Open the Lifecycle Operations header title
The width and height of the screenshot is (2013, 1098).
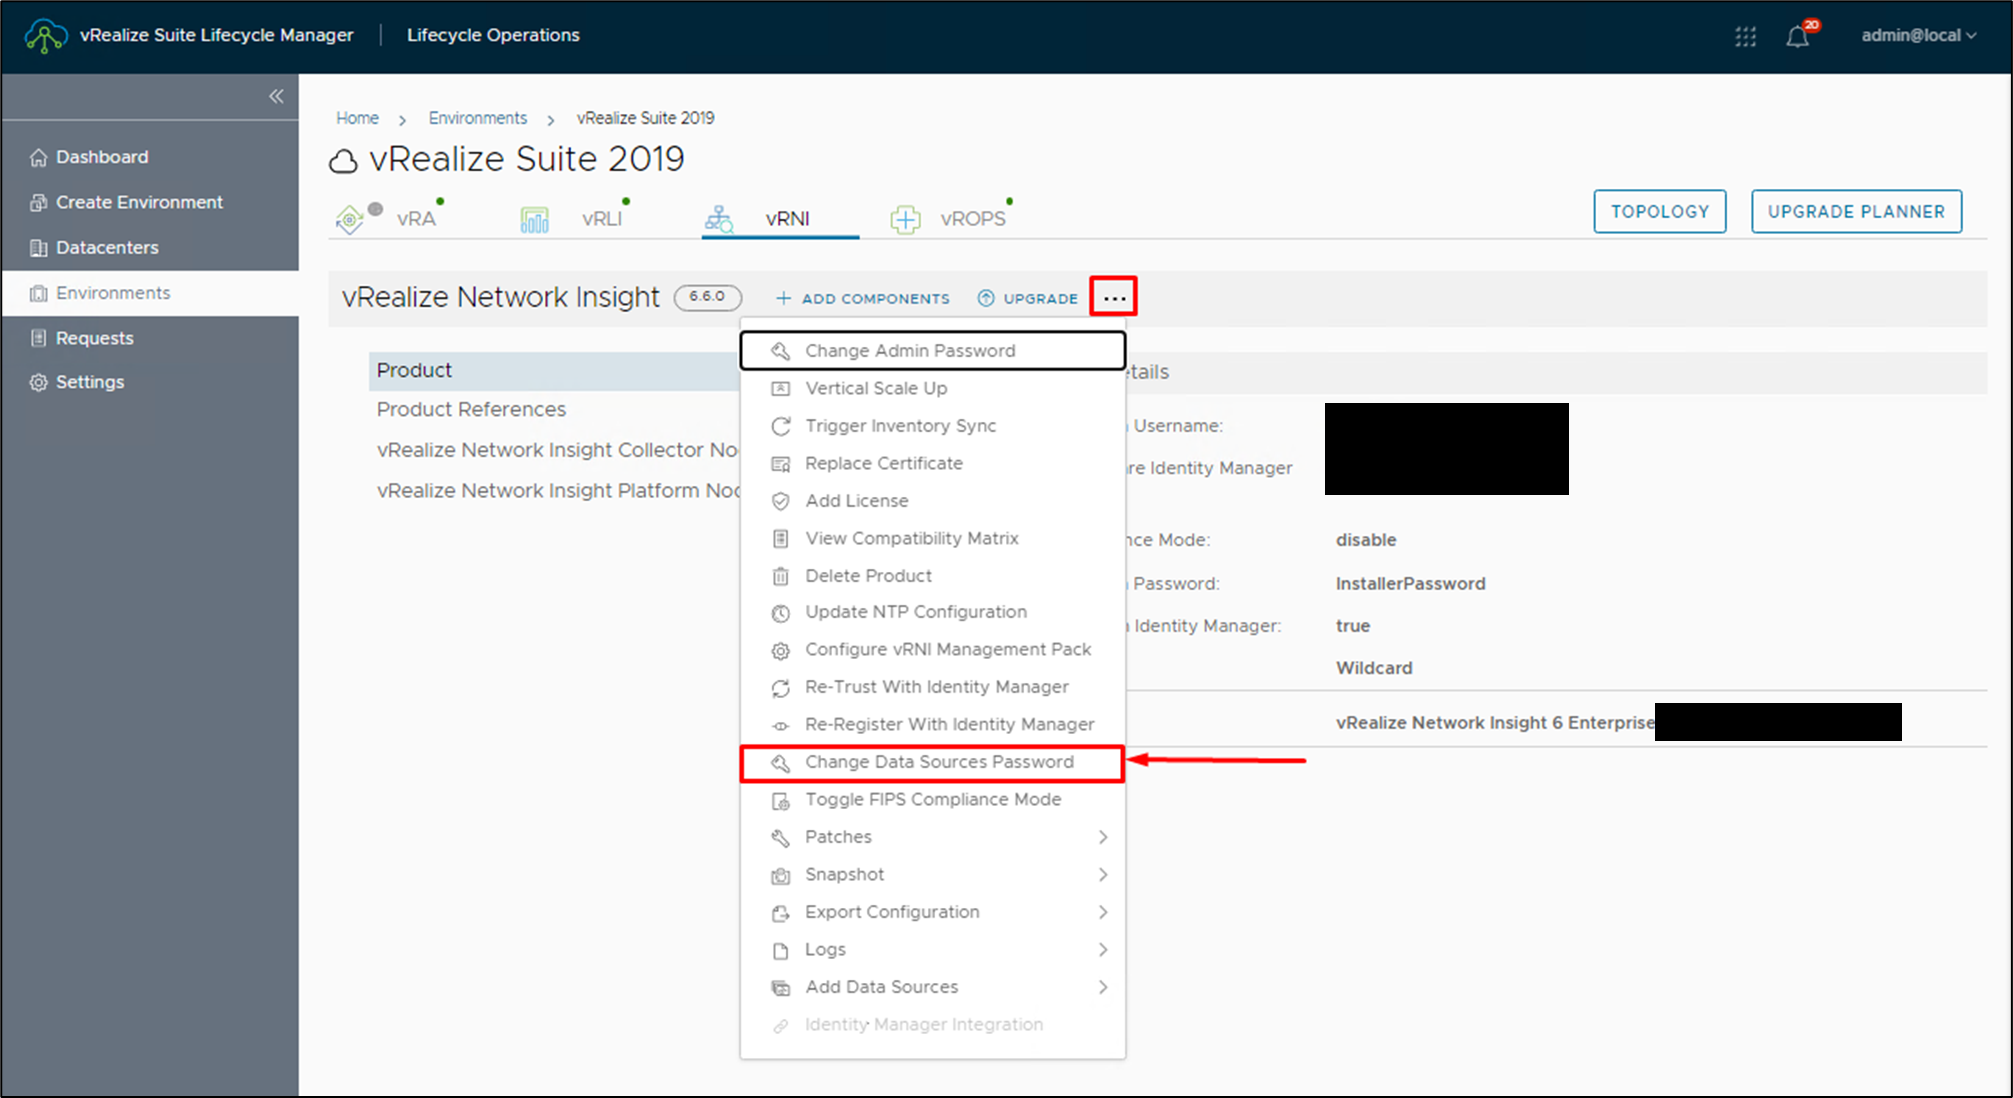point(493,36)
